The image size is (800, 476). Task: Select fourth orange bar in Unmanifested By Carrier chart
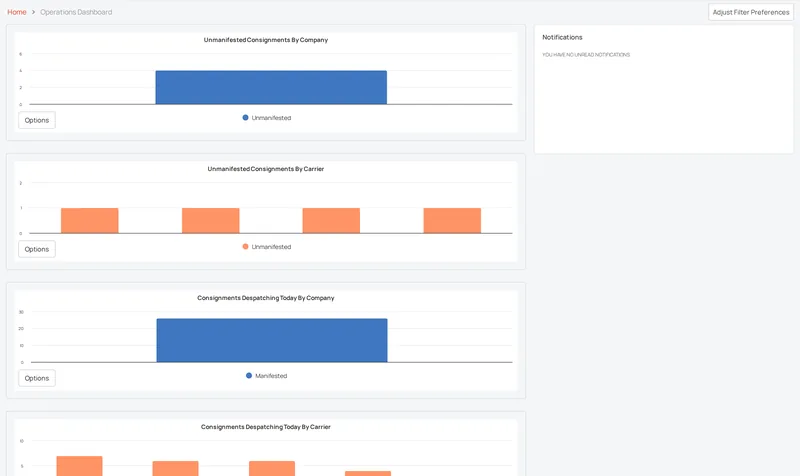(x=452, y=221)
